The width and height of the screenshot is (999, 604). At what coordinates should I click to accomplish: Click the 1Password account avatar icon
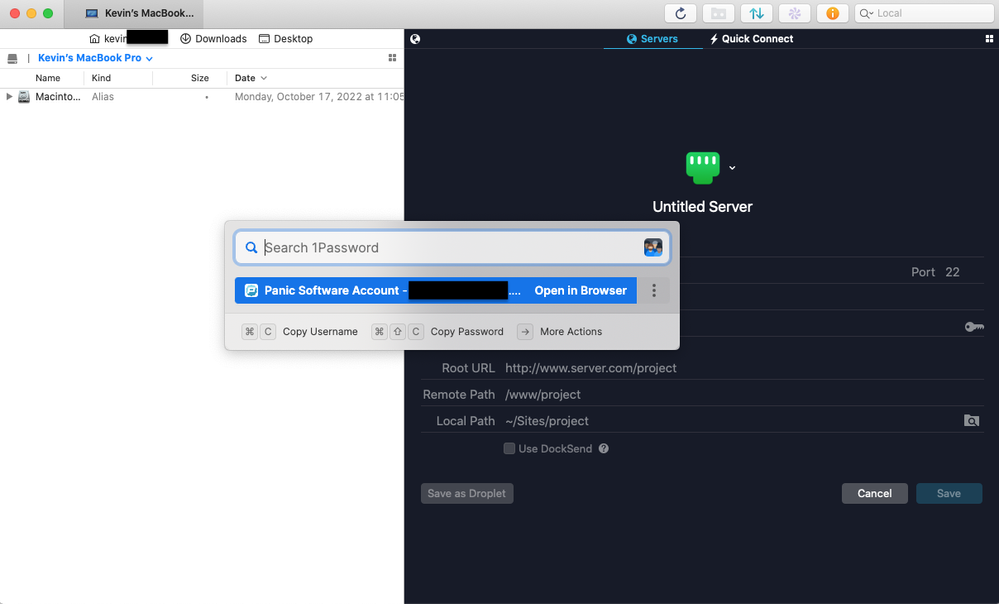tap(653, 247)
